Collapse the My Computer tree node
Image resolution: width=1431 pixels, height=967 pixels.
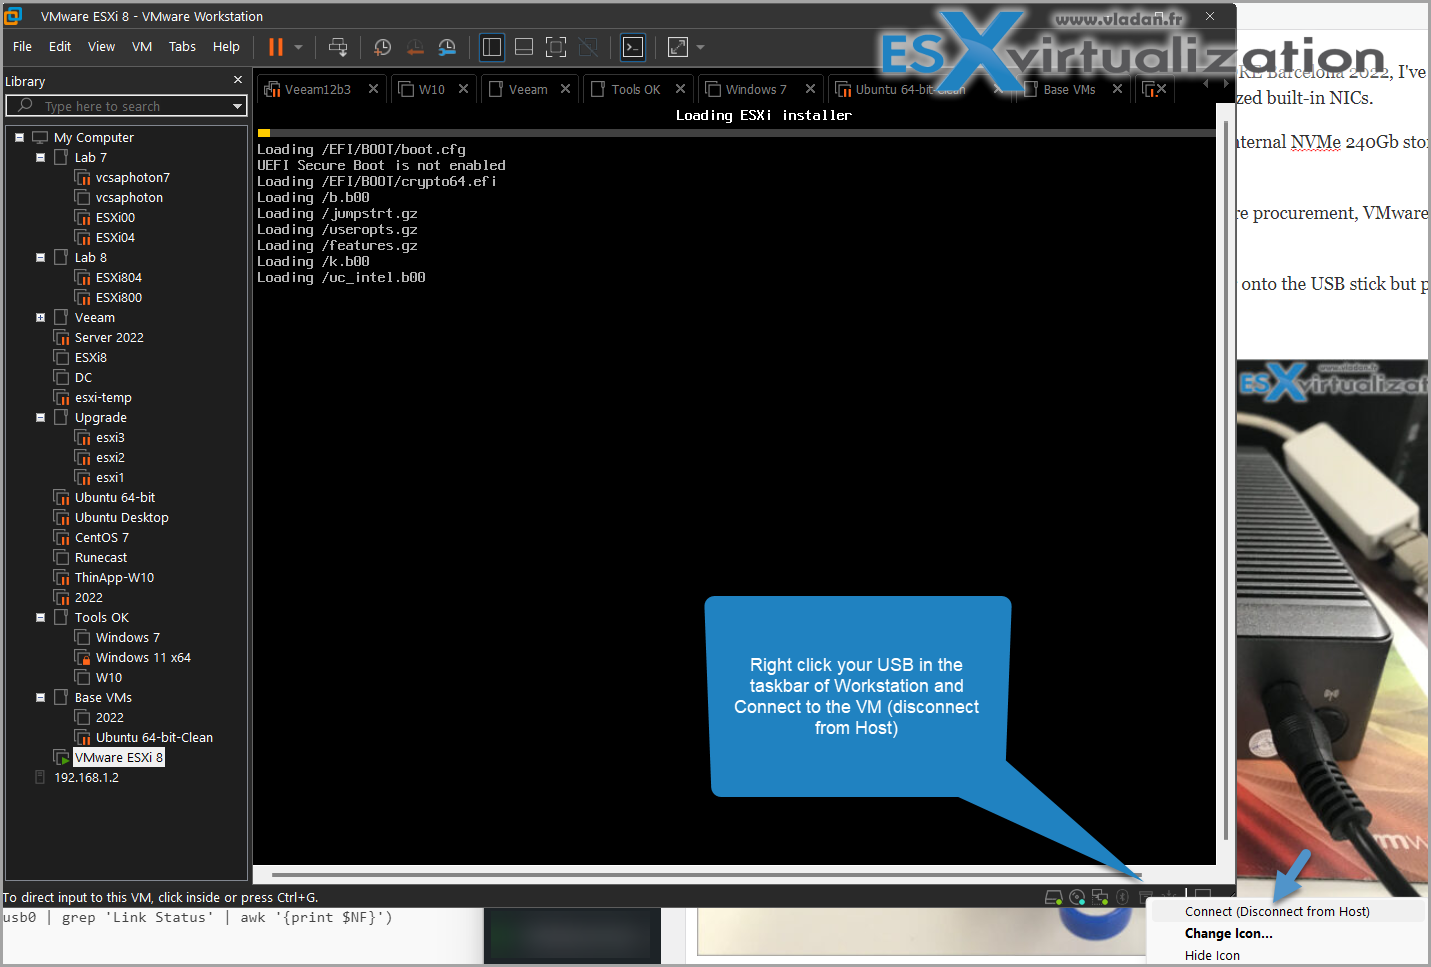(19, 138)
